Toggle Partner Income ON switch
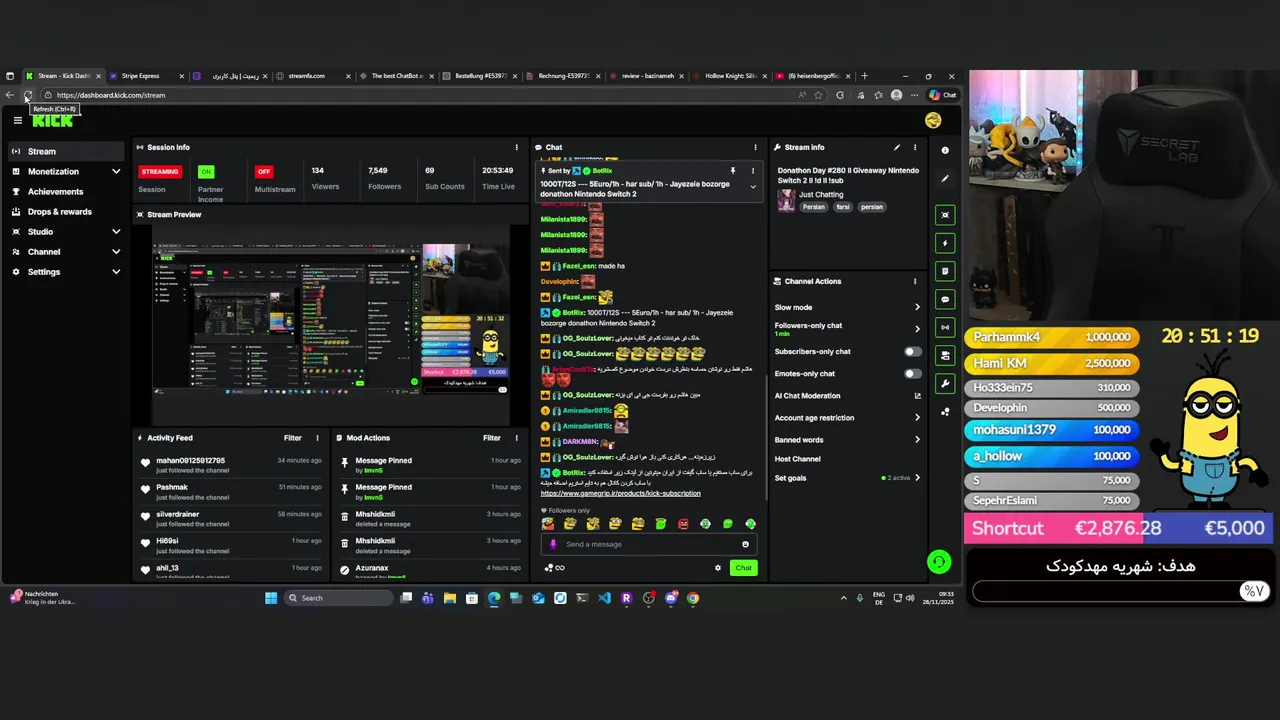Image resolution: width=1280 pixels, height=720 pixels. click(206, 171)
